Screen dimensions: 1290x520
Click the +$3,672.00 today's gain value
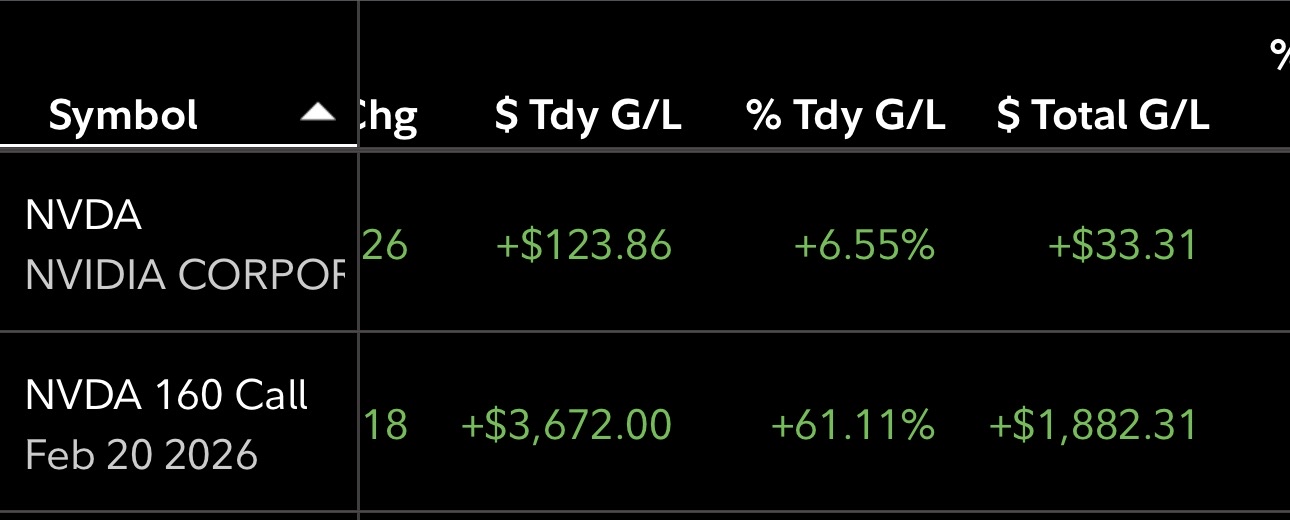566,425
